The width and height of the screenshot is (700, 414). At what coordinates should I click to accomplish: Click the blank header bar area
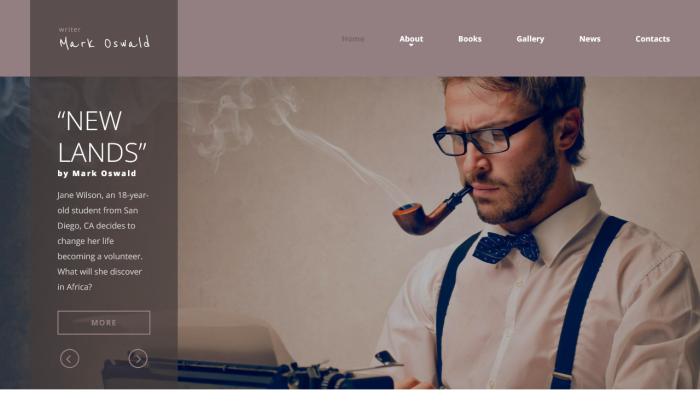(259, 38)
